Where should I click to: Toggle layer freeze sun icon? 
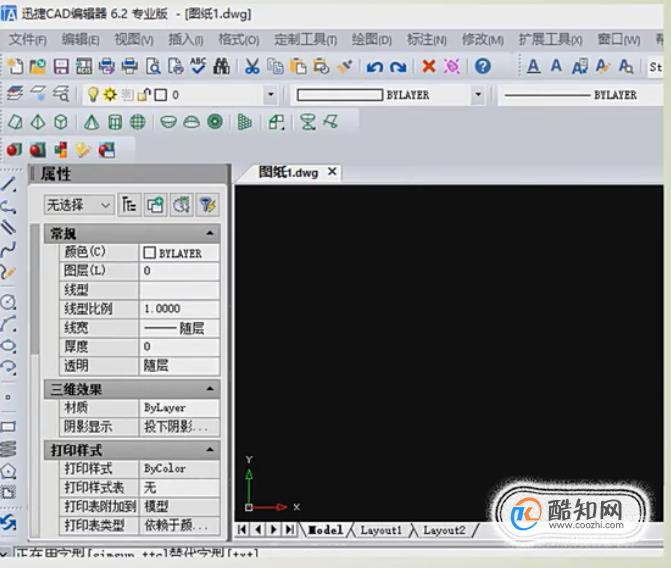(x=110, y=94)
